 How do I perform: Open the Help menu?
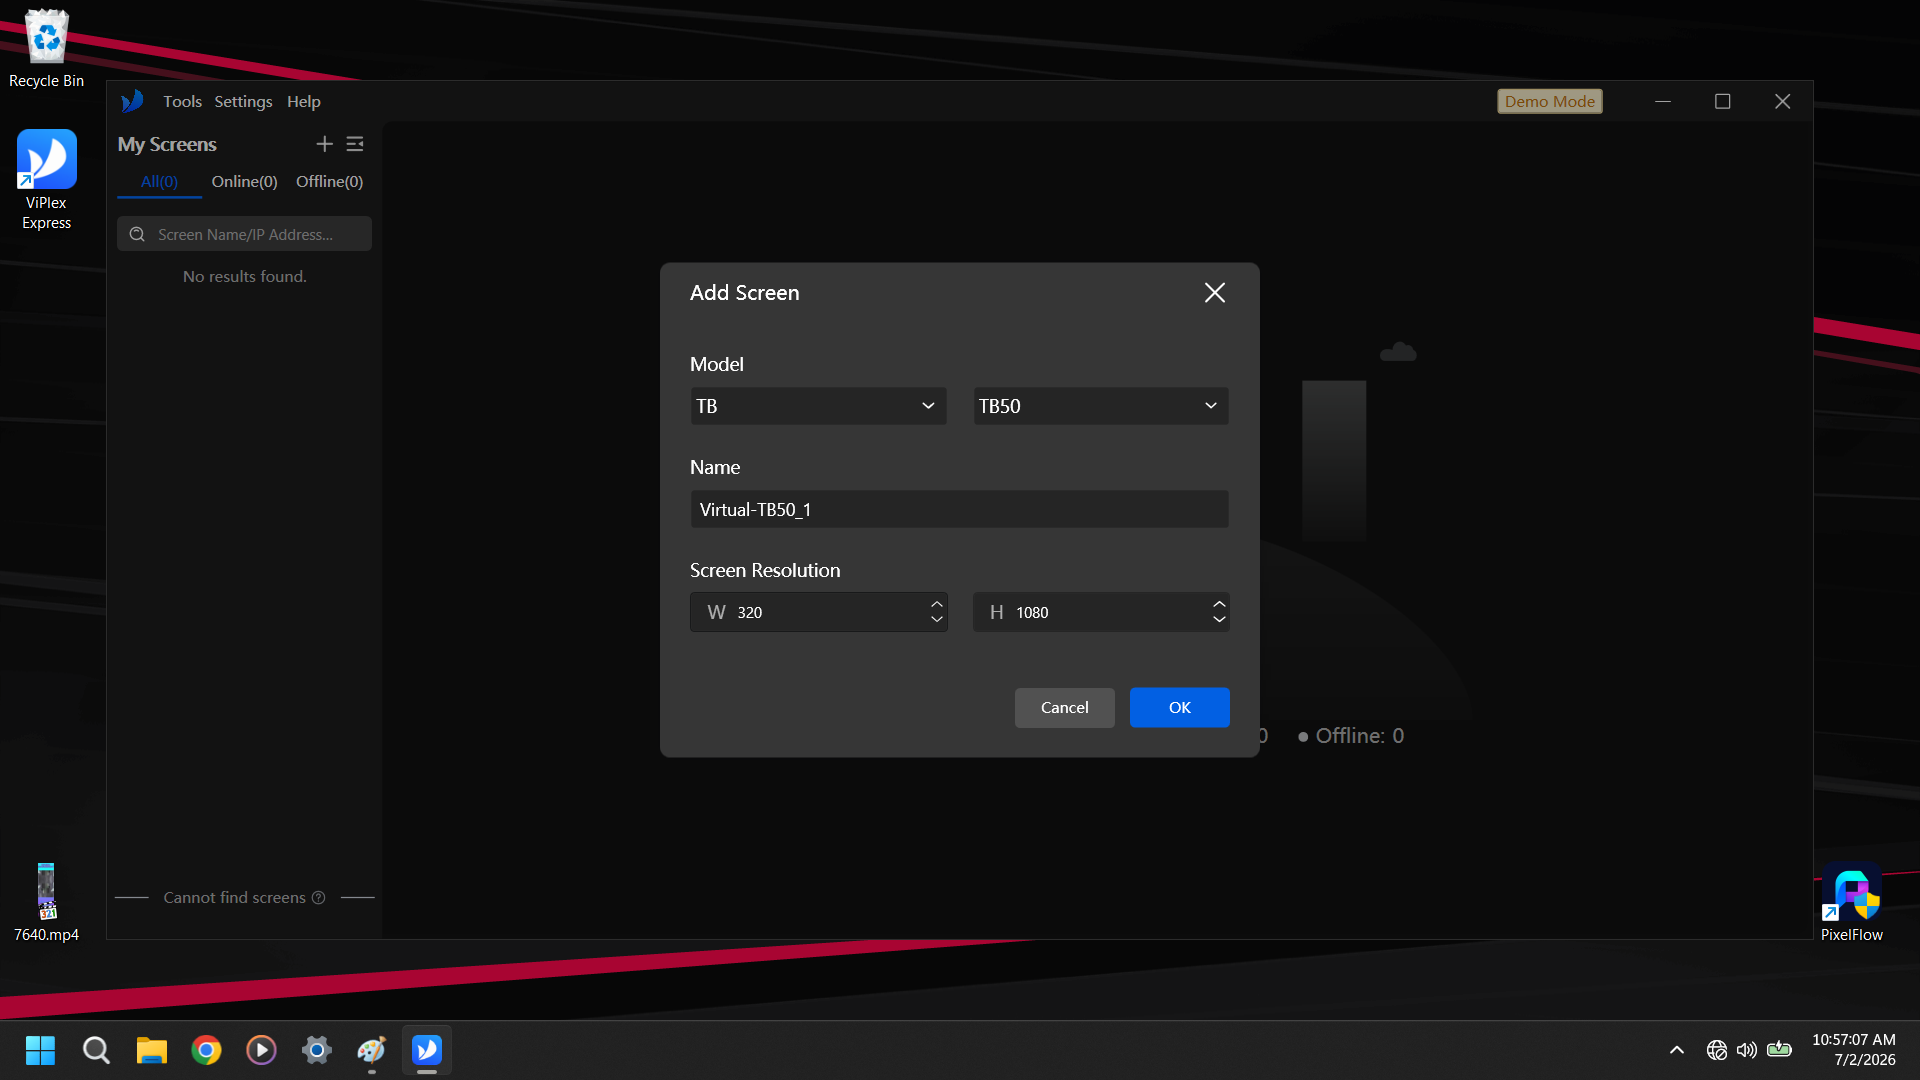click(304, 102)
